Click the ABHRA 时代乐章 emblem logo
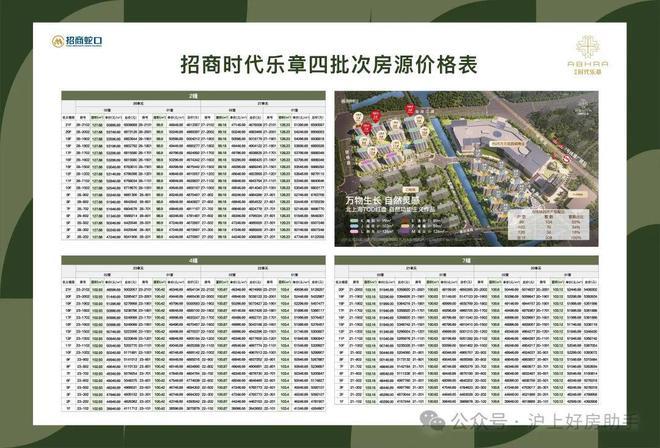The width and height of the screenshot is (660, 448). click(588, 55)
